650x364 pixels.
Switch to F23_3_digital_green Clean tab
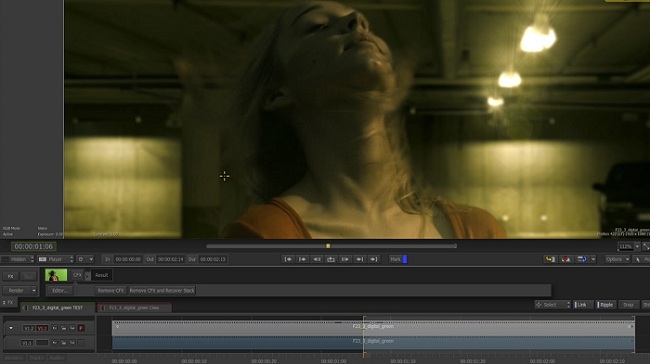click(134, 308)
